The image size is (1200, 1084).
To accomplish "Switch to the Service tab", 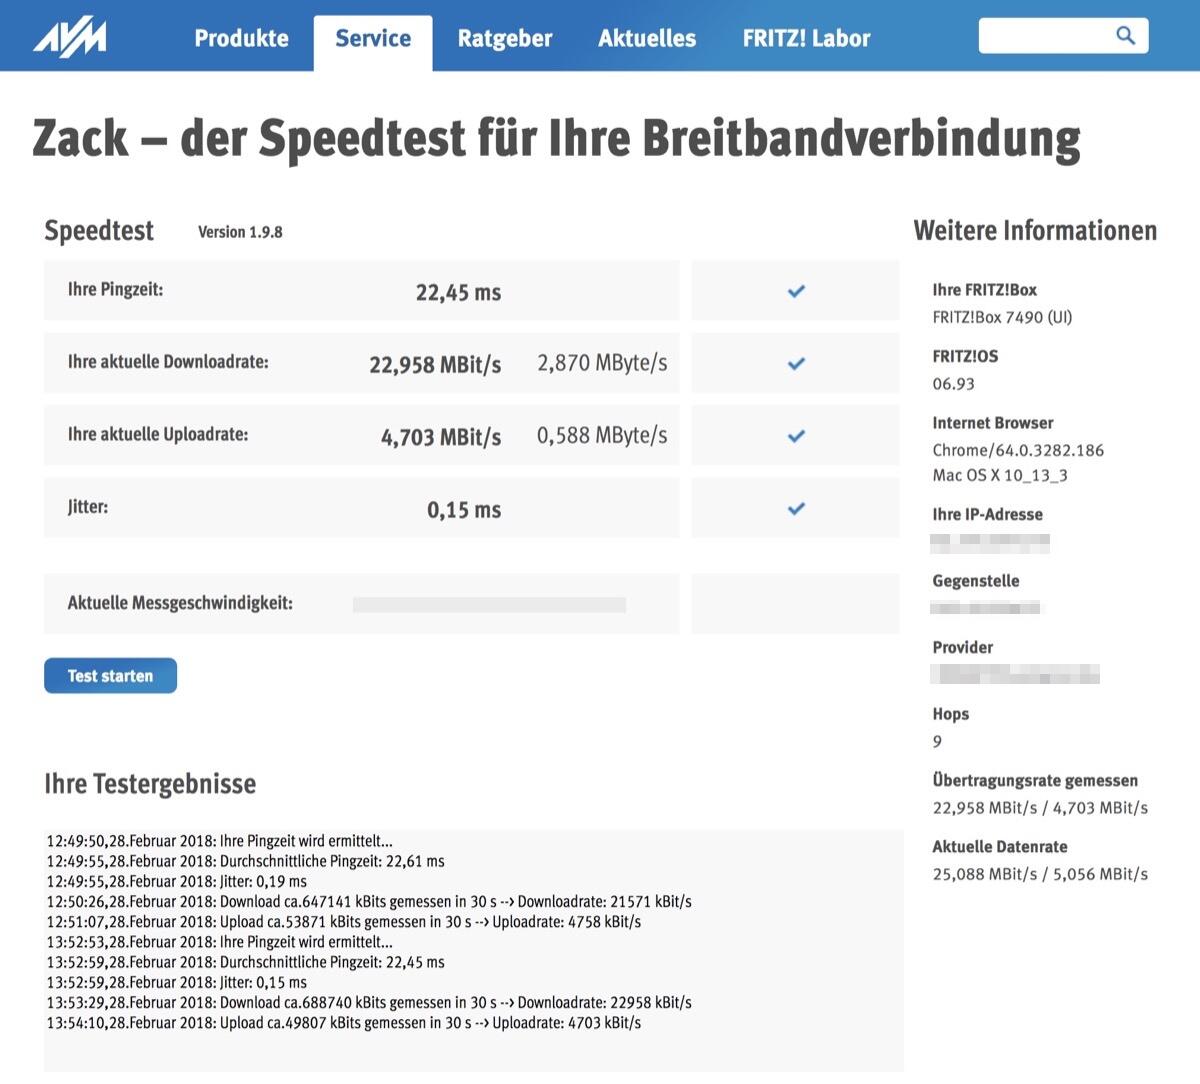I will [373, 38].
